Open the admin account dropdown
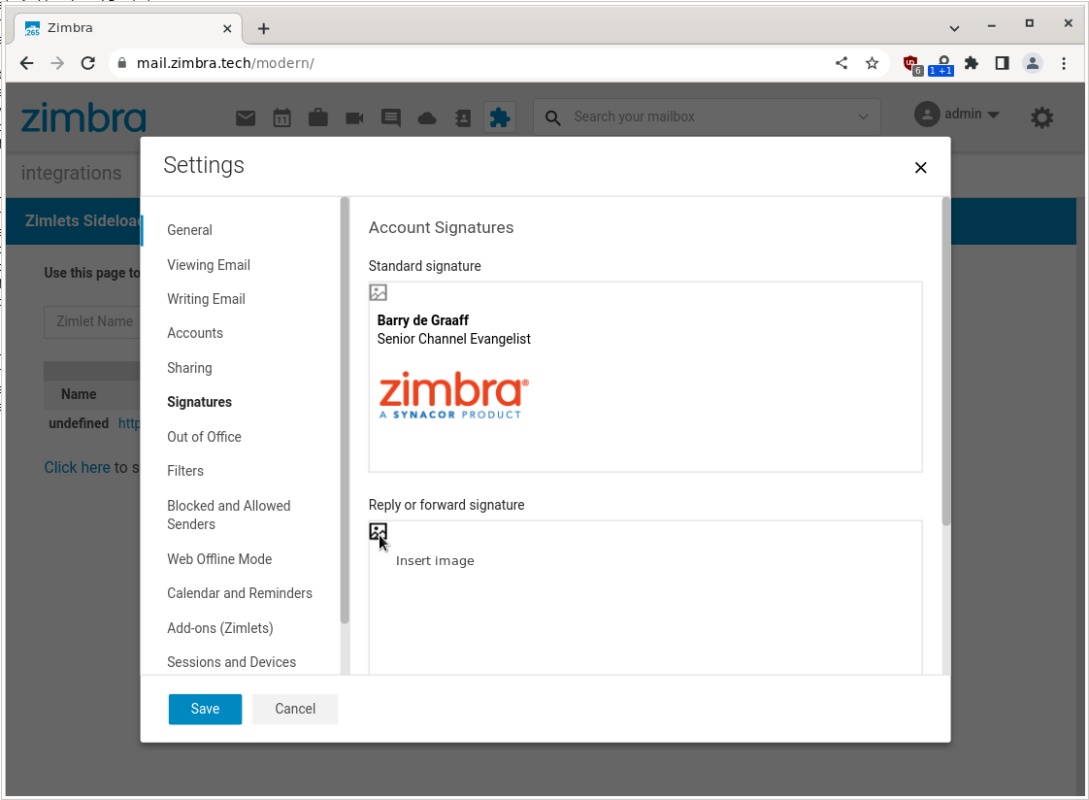Screen dimensions: 1089x800 click(x=957, y=115)
